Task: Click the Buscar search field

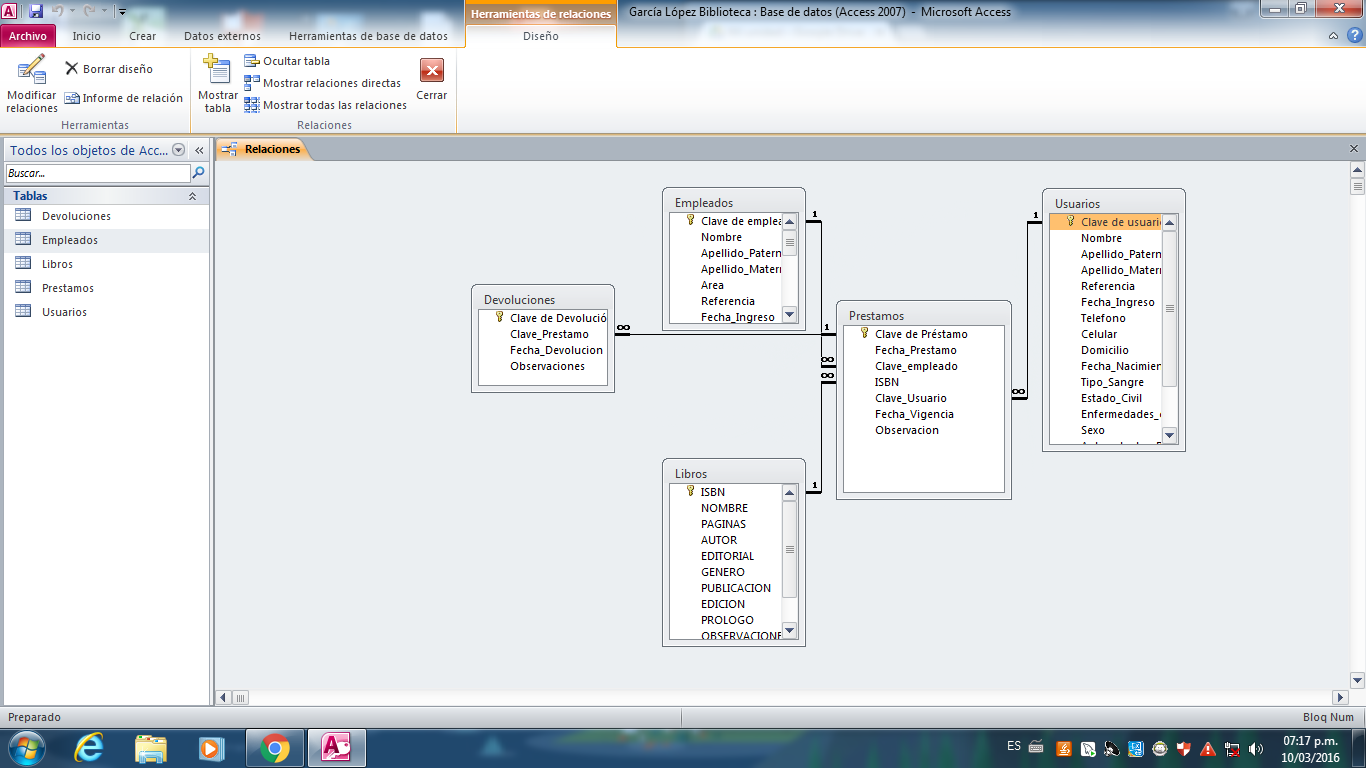Action: 97,173
